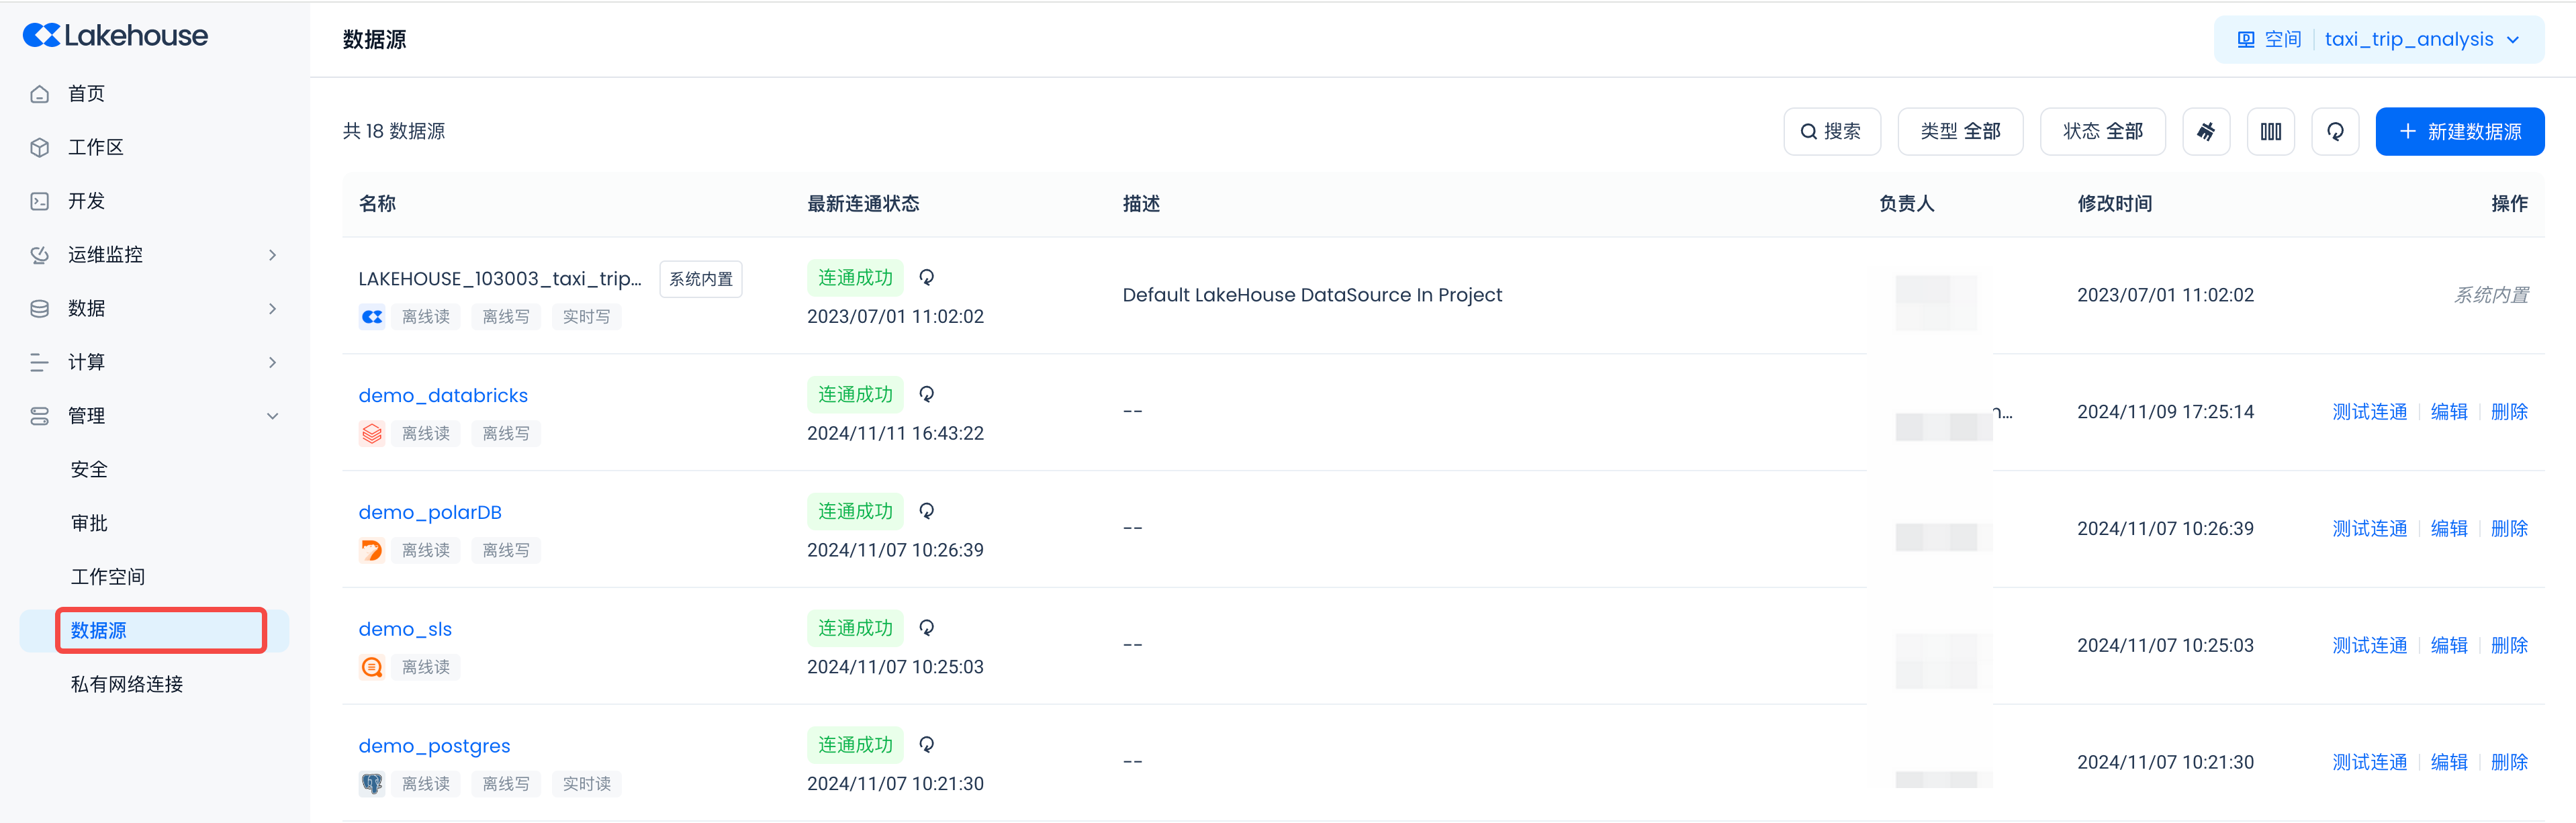Refresh connection status icon for demo_sls
The width and height of the screenshot is (2576, 823).
click(927, 628)
